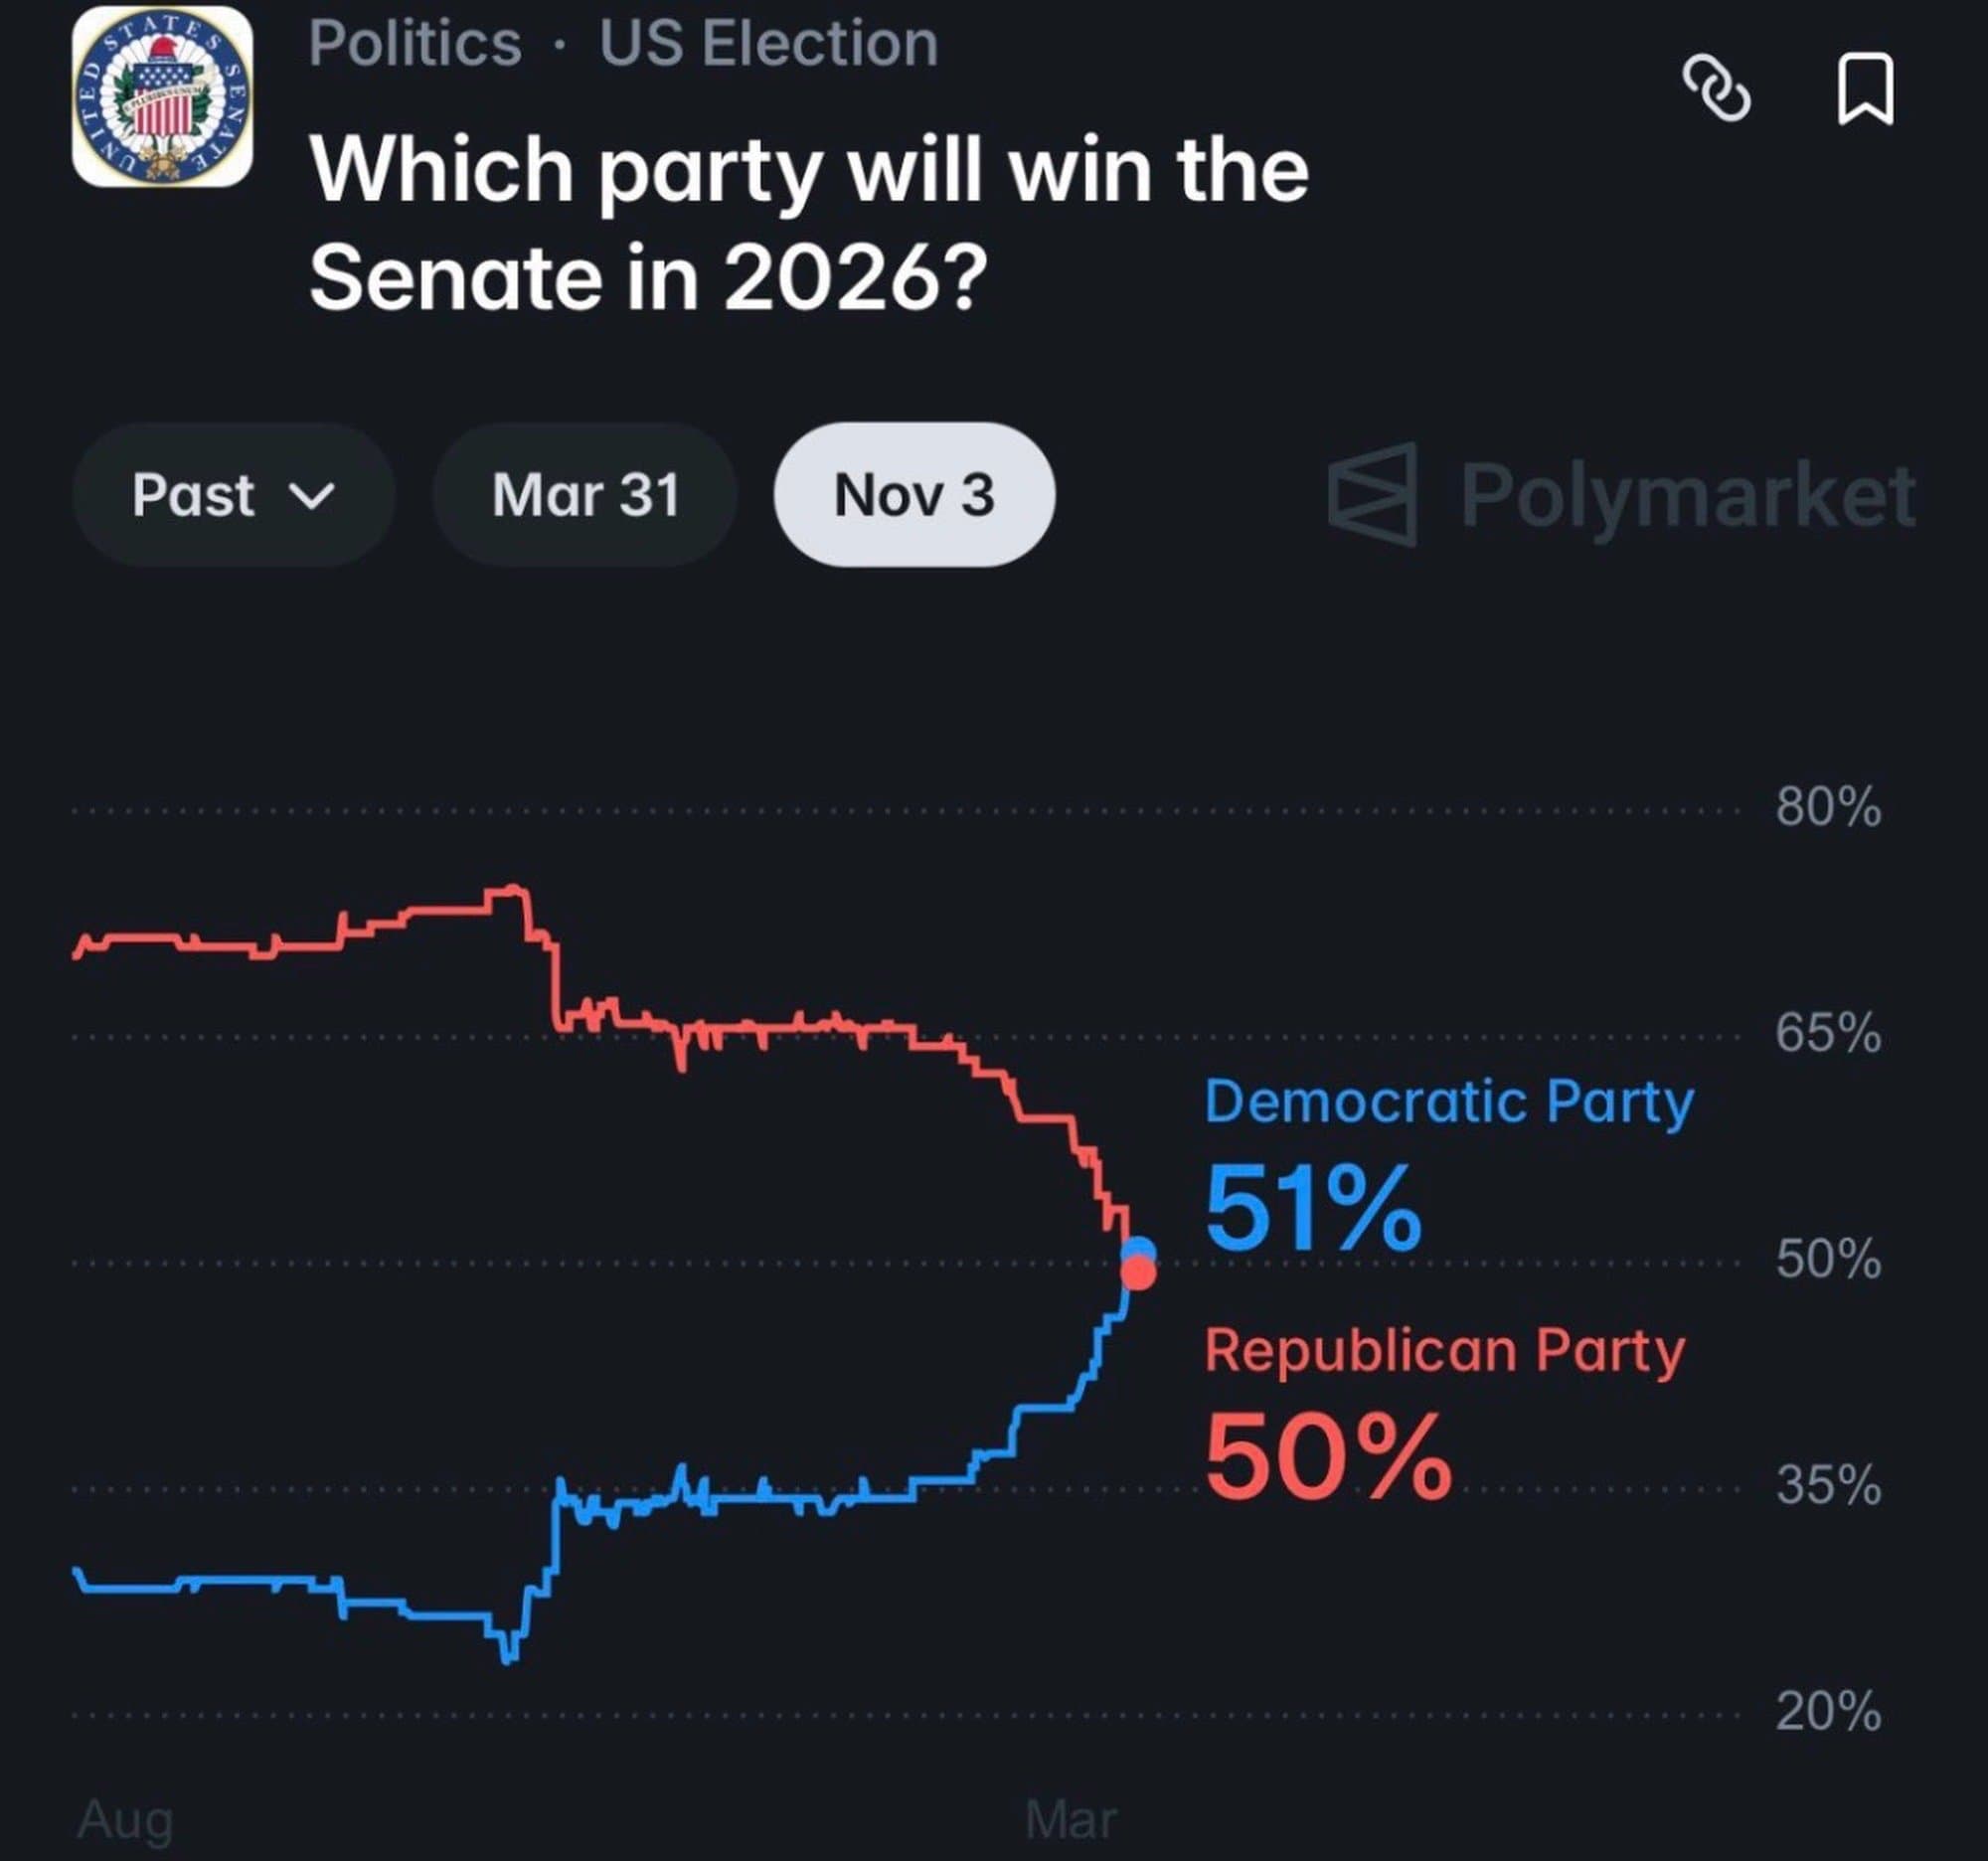This screenshot has width=1988, height=1861.
Task: Click the blue Democratic endpoint dot
Action: click(x=1139, y=1248)
